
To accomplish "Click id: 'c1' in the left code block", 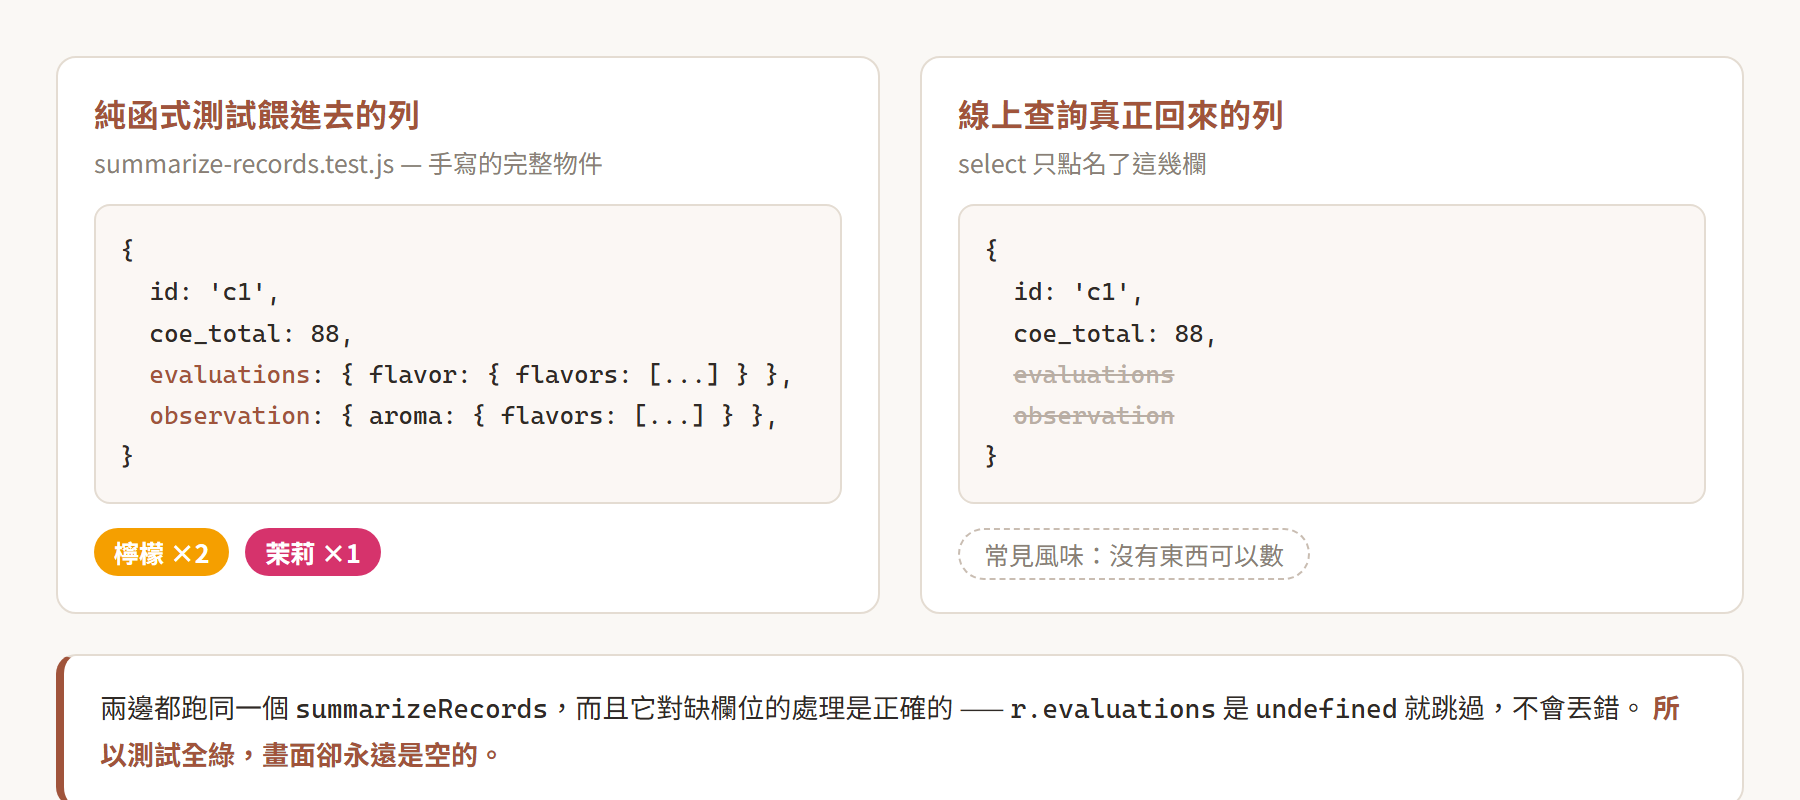I will (214, 292).
